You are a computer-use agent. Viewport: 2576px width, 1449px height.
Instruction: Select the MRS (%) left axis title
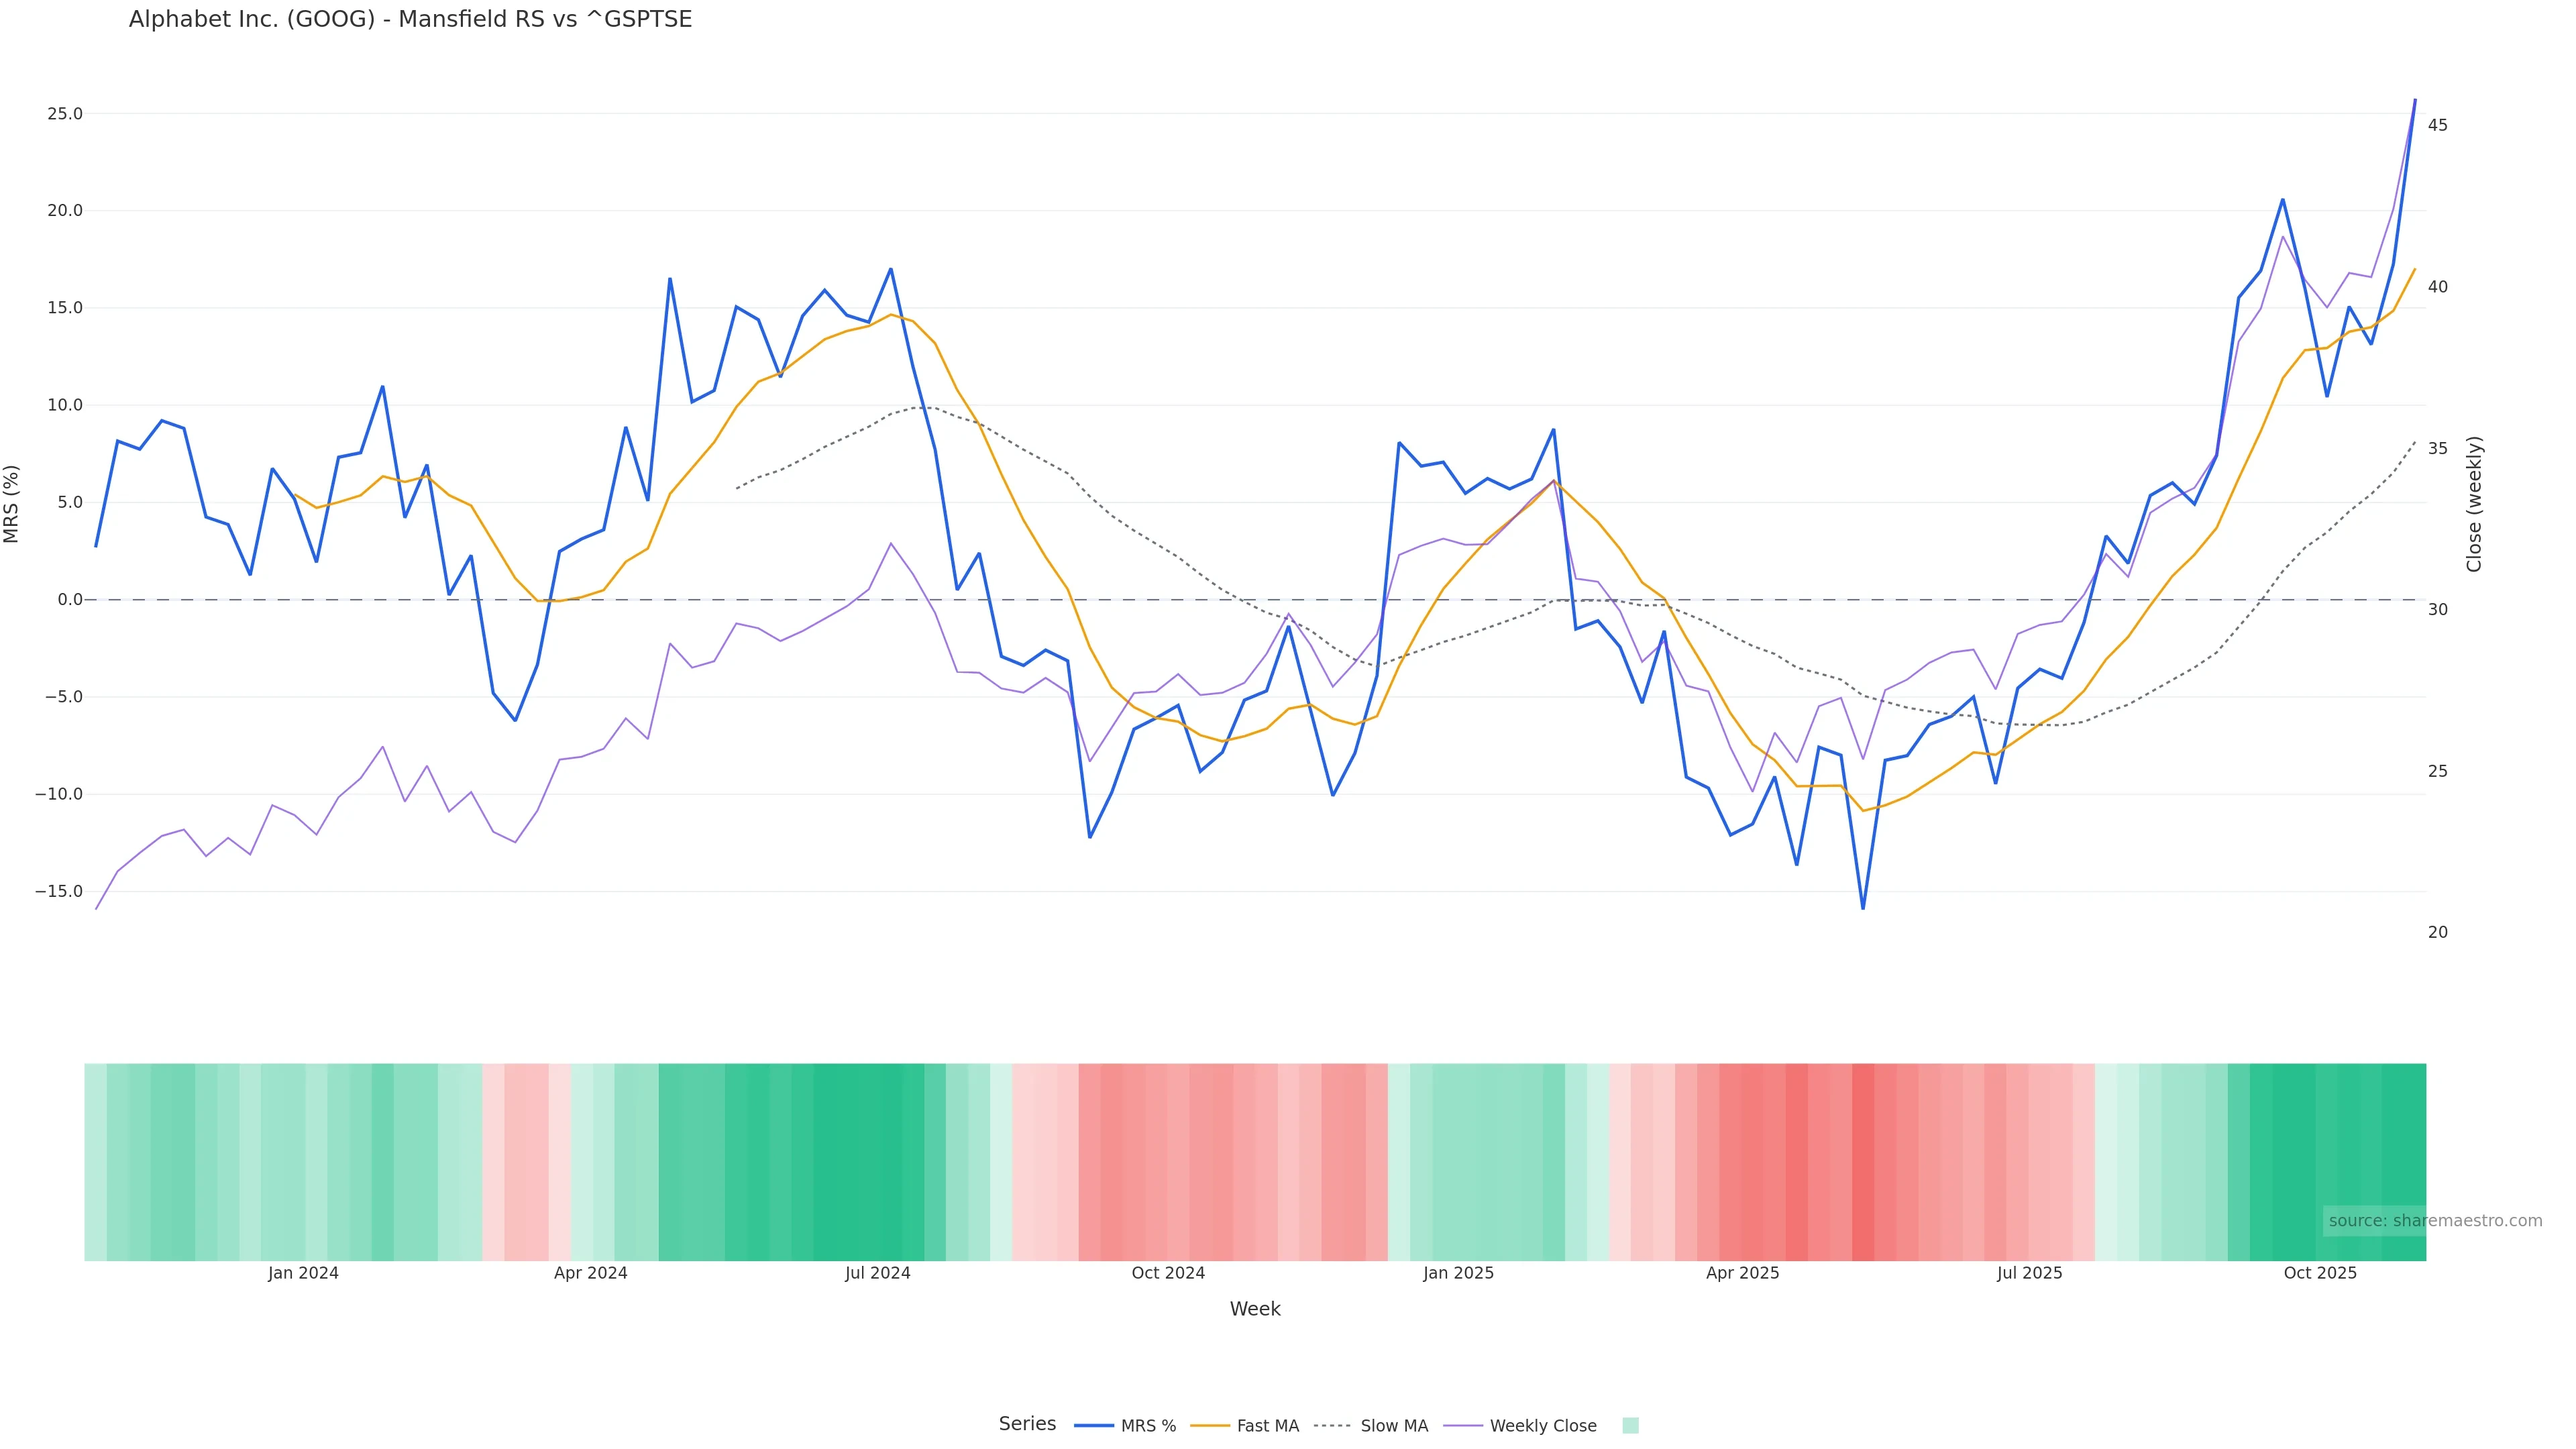coord(12,503)
